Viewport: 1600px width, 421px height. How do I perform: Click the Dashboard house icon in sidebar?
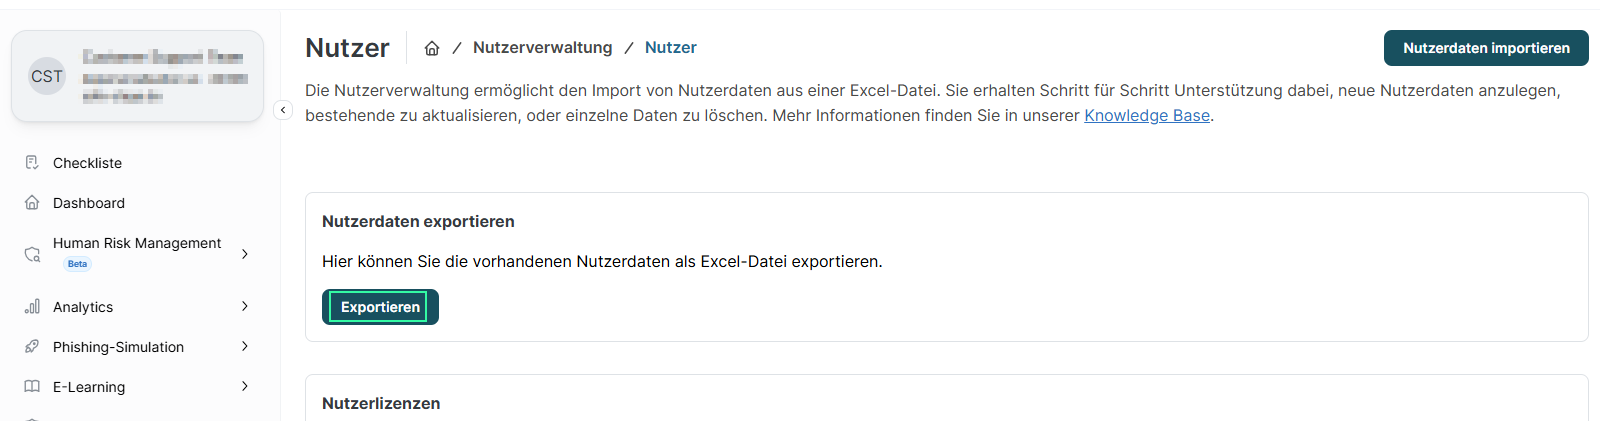(32, 203)
